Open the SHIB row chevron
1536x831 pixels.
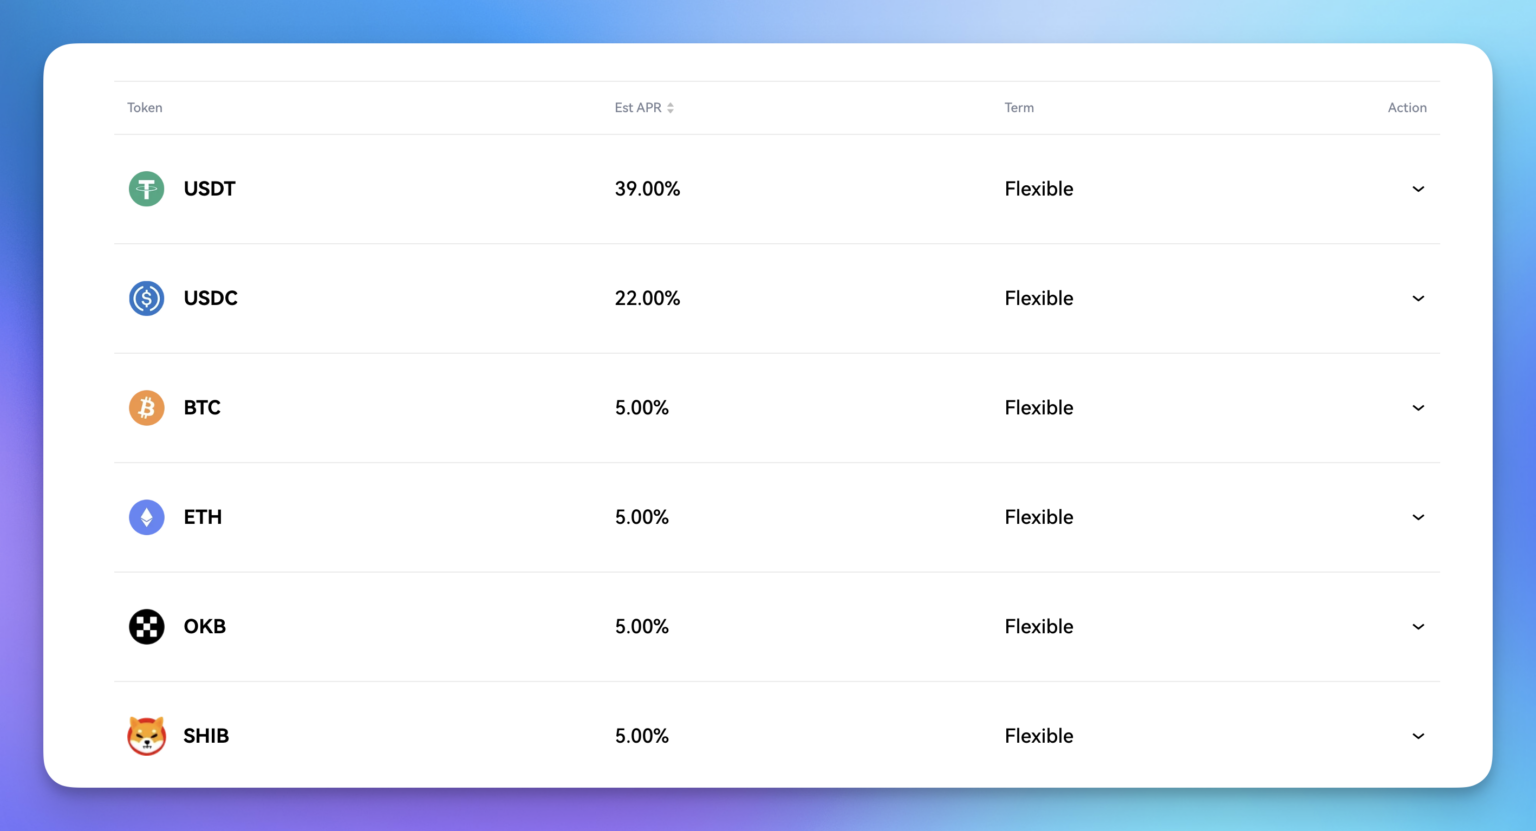1418,735
